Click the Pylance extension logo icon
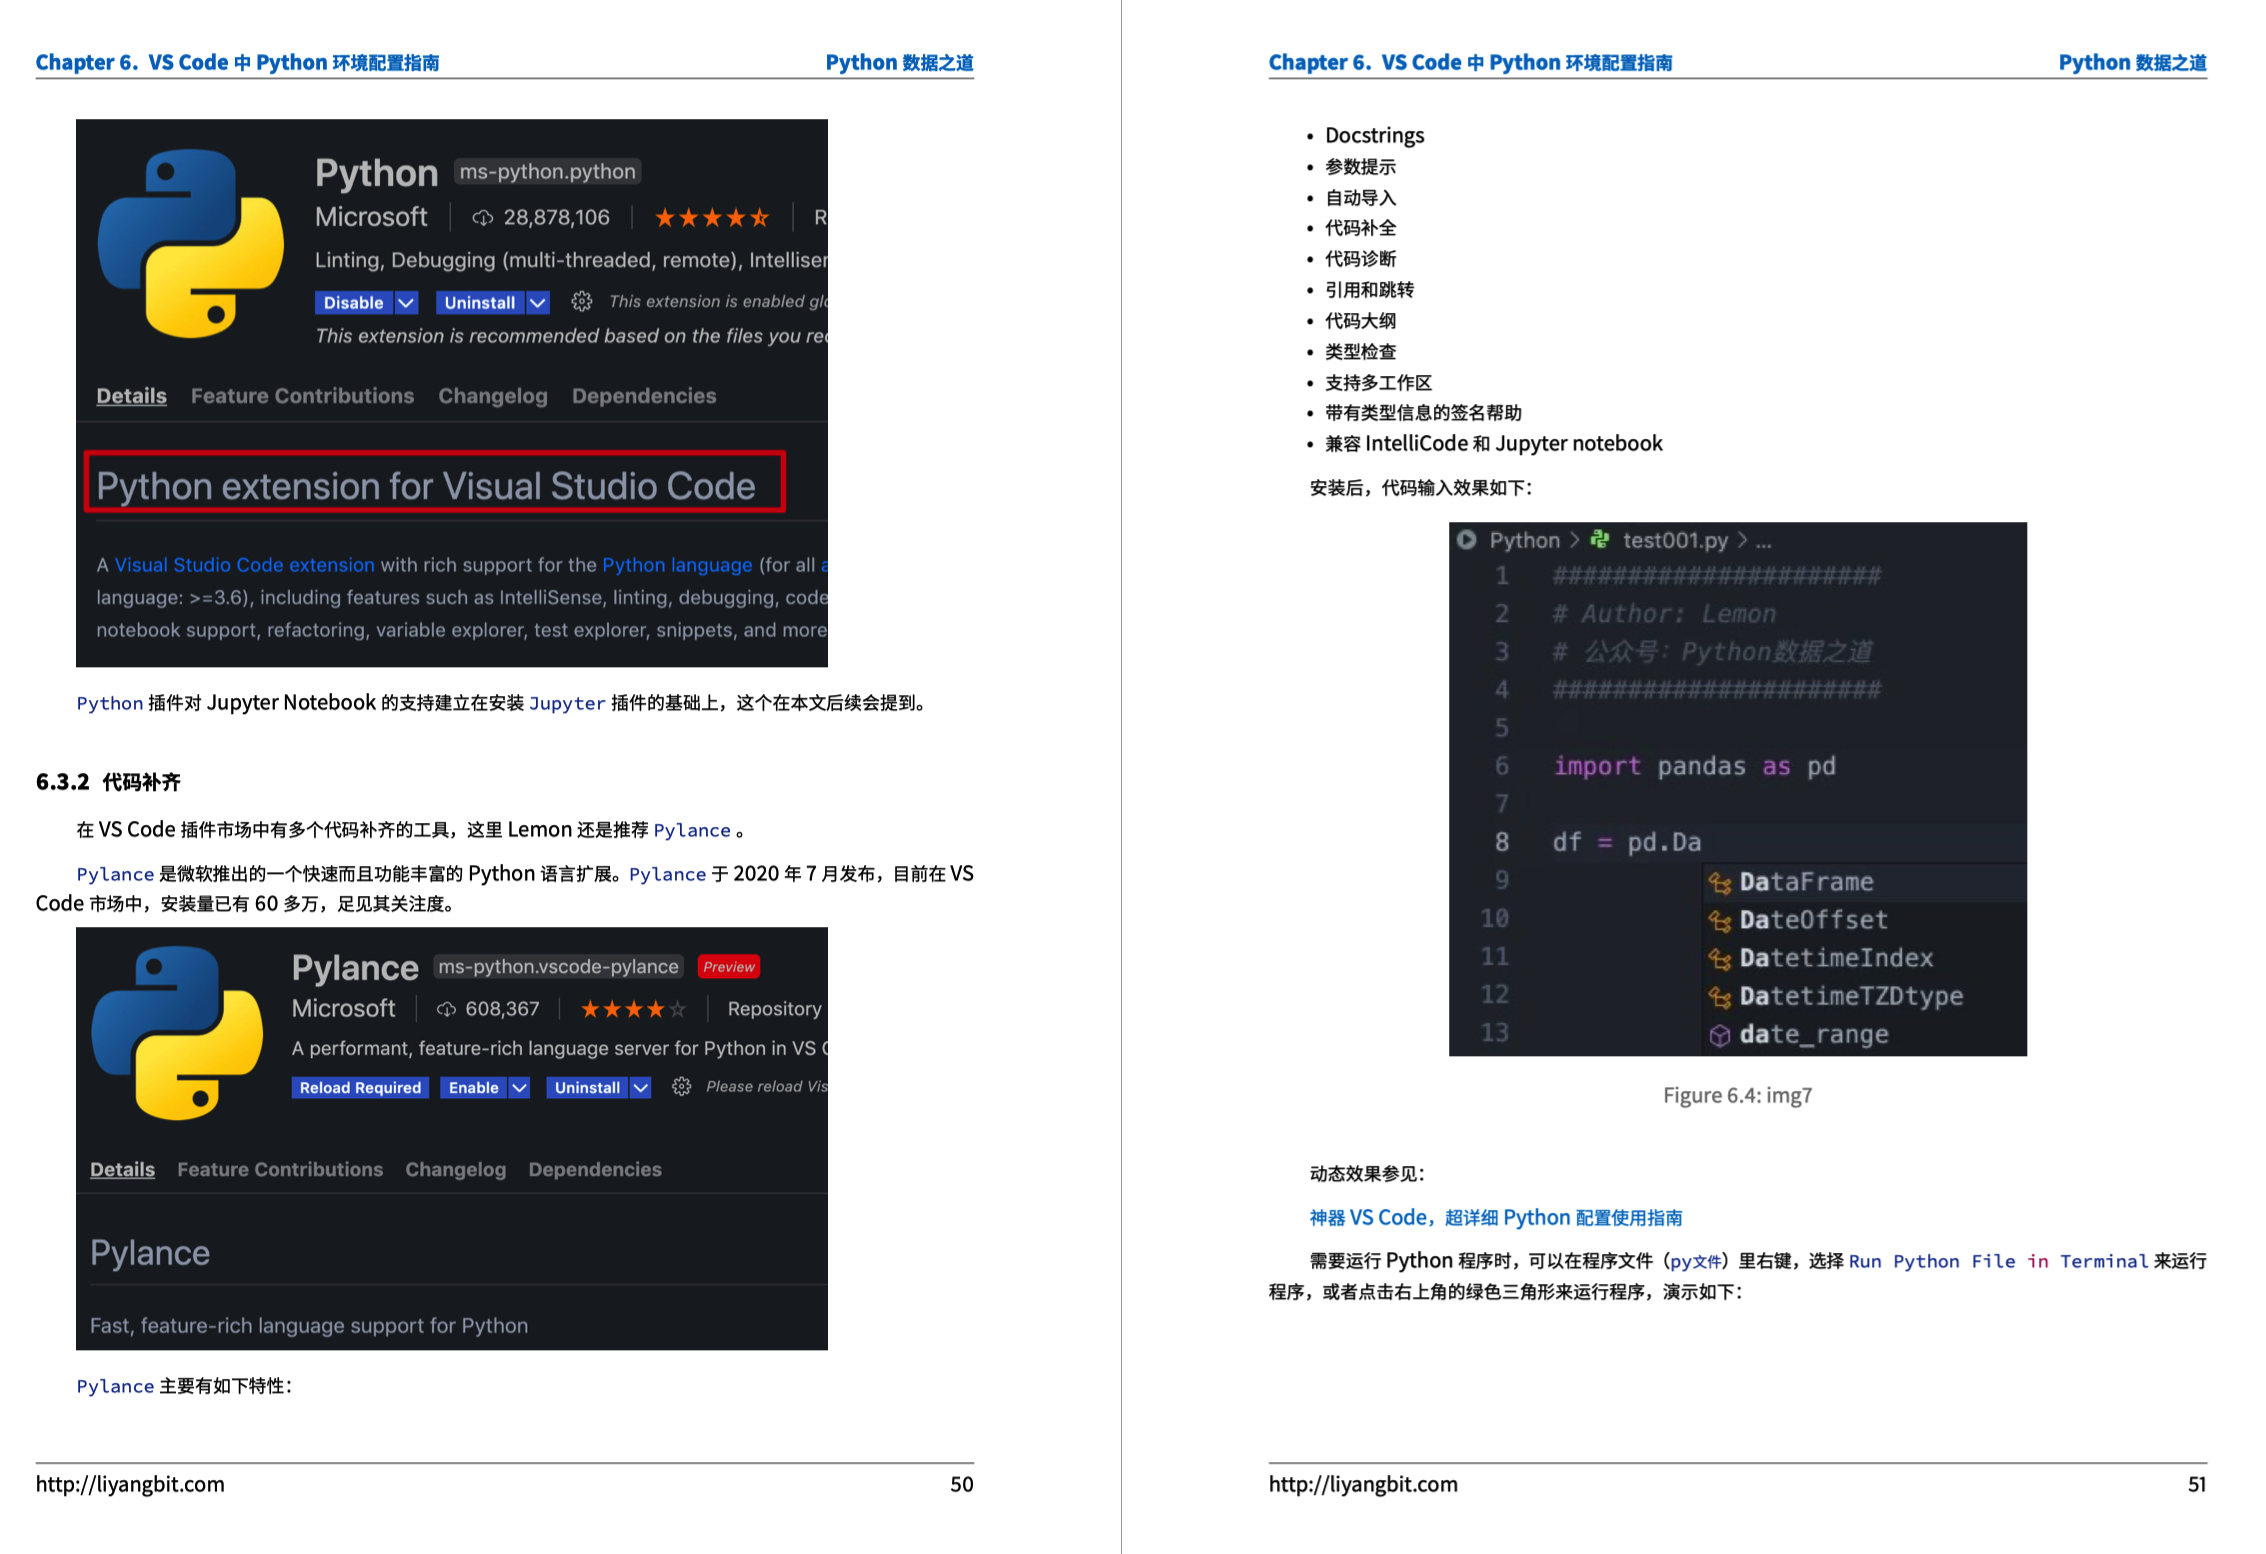This screenshot has height=1554, width=2266. [x=177, y=1037]
